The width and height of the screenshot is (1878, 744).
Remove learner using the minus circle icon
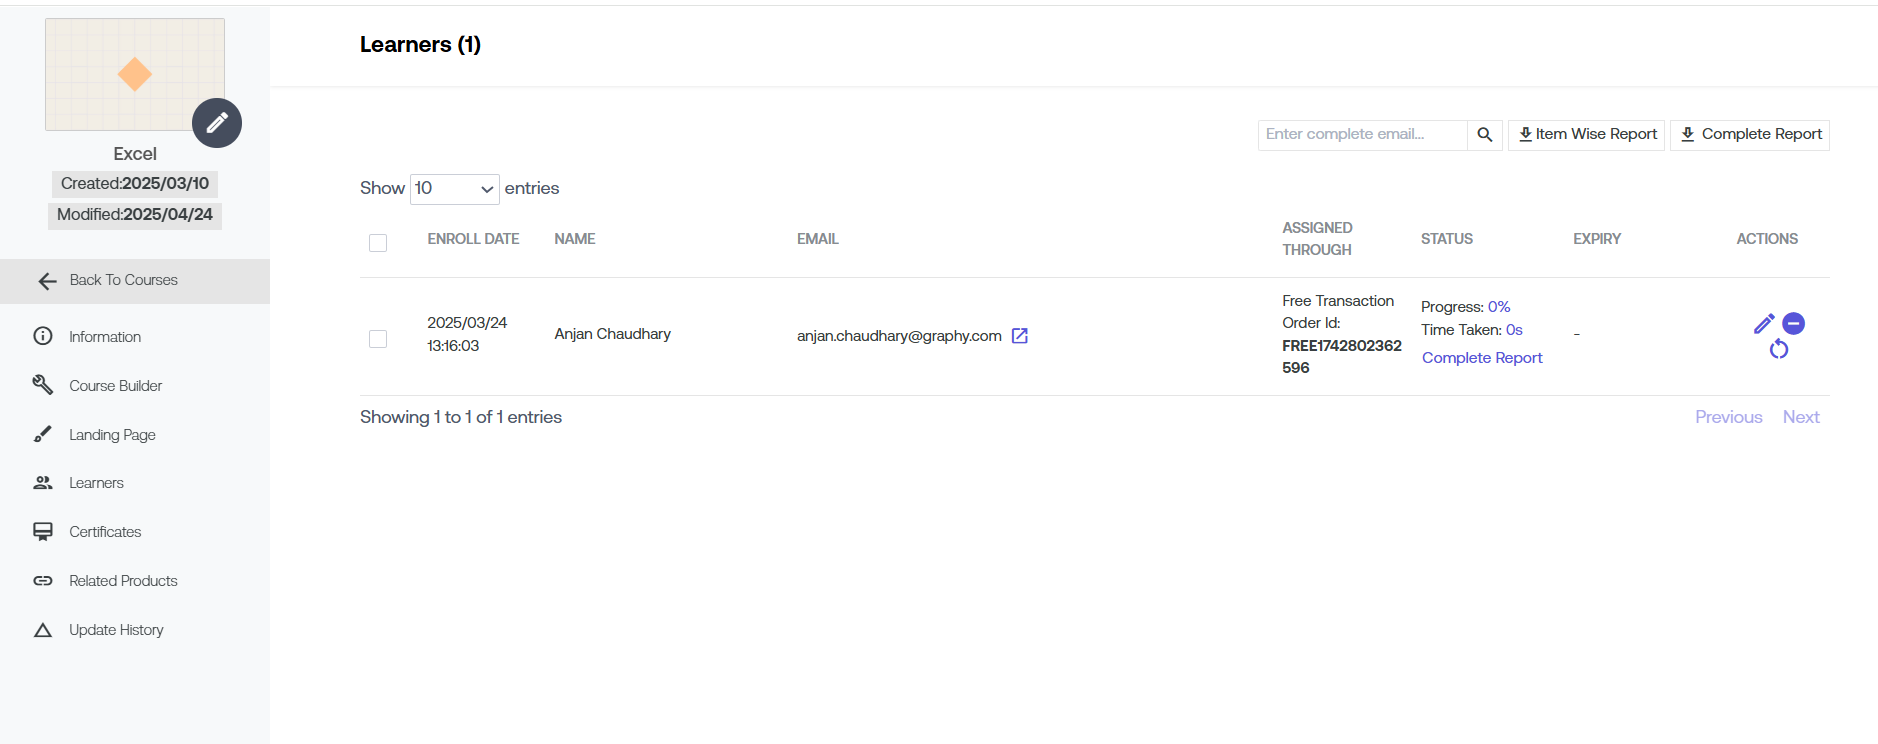coord(1793,324)
